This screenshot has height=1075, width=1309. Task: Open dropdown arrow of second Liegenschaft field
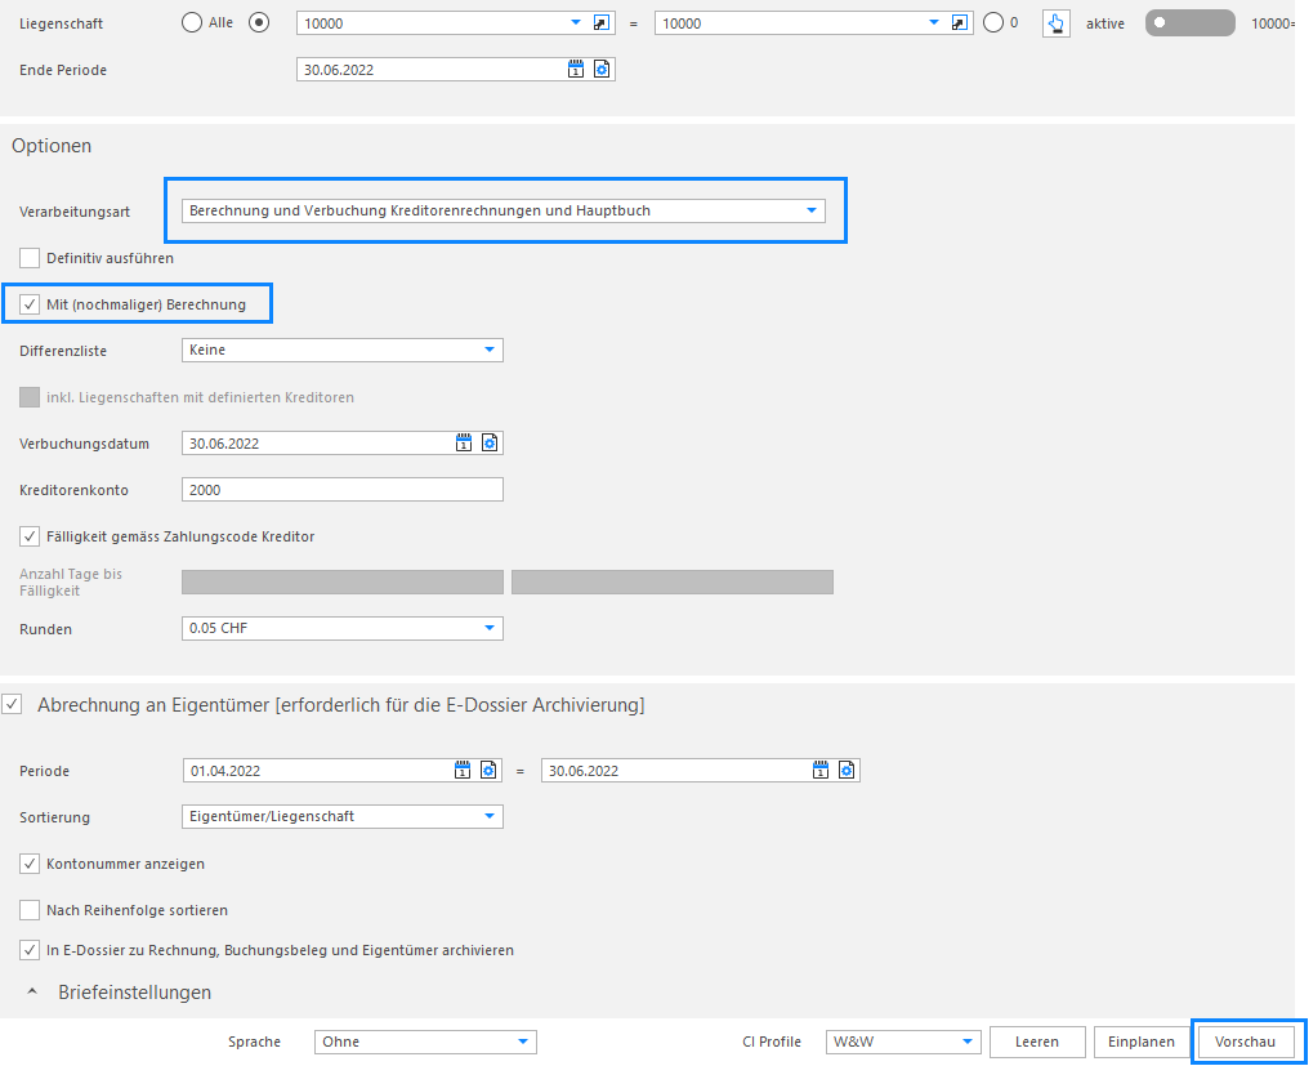point(934,23)
